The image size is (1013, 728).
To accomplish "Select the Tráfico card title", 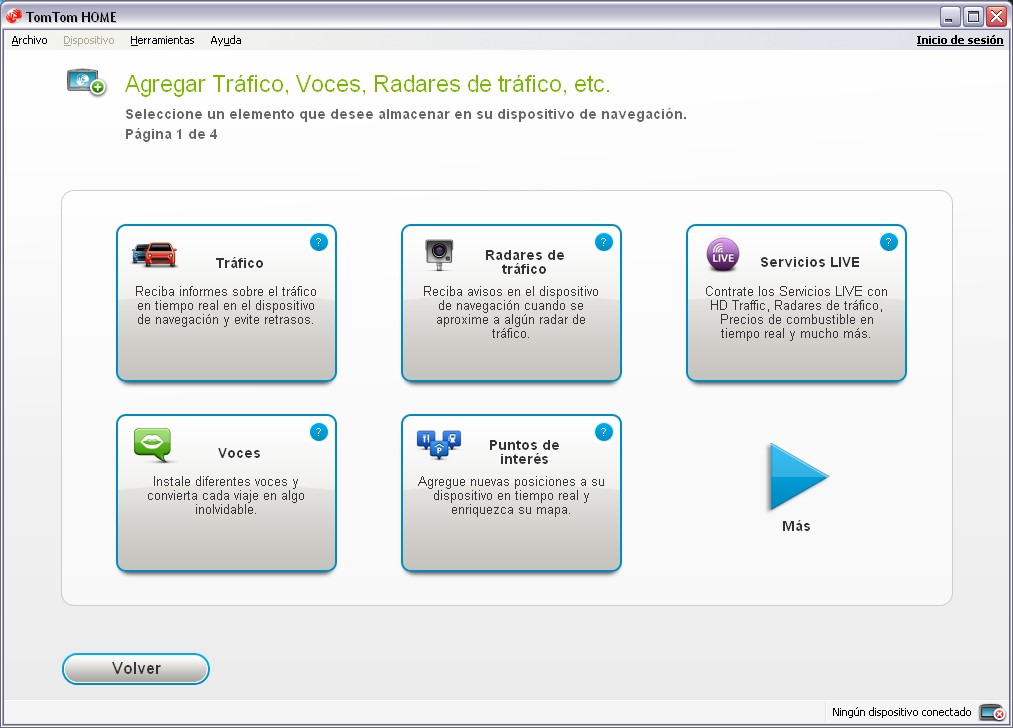I will (240, 263).
